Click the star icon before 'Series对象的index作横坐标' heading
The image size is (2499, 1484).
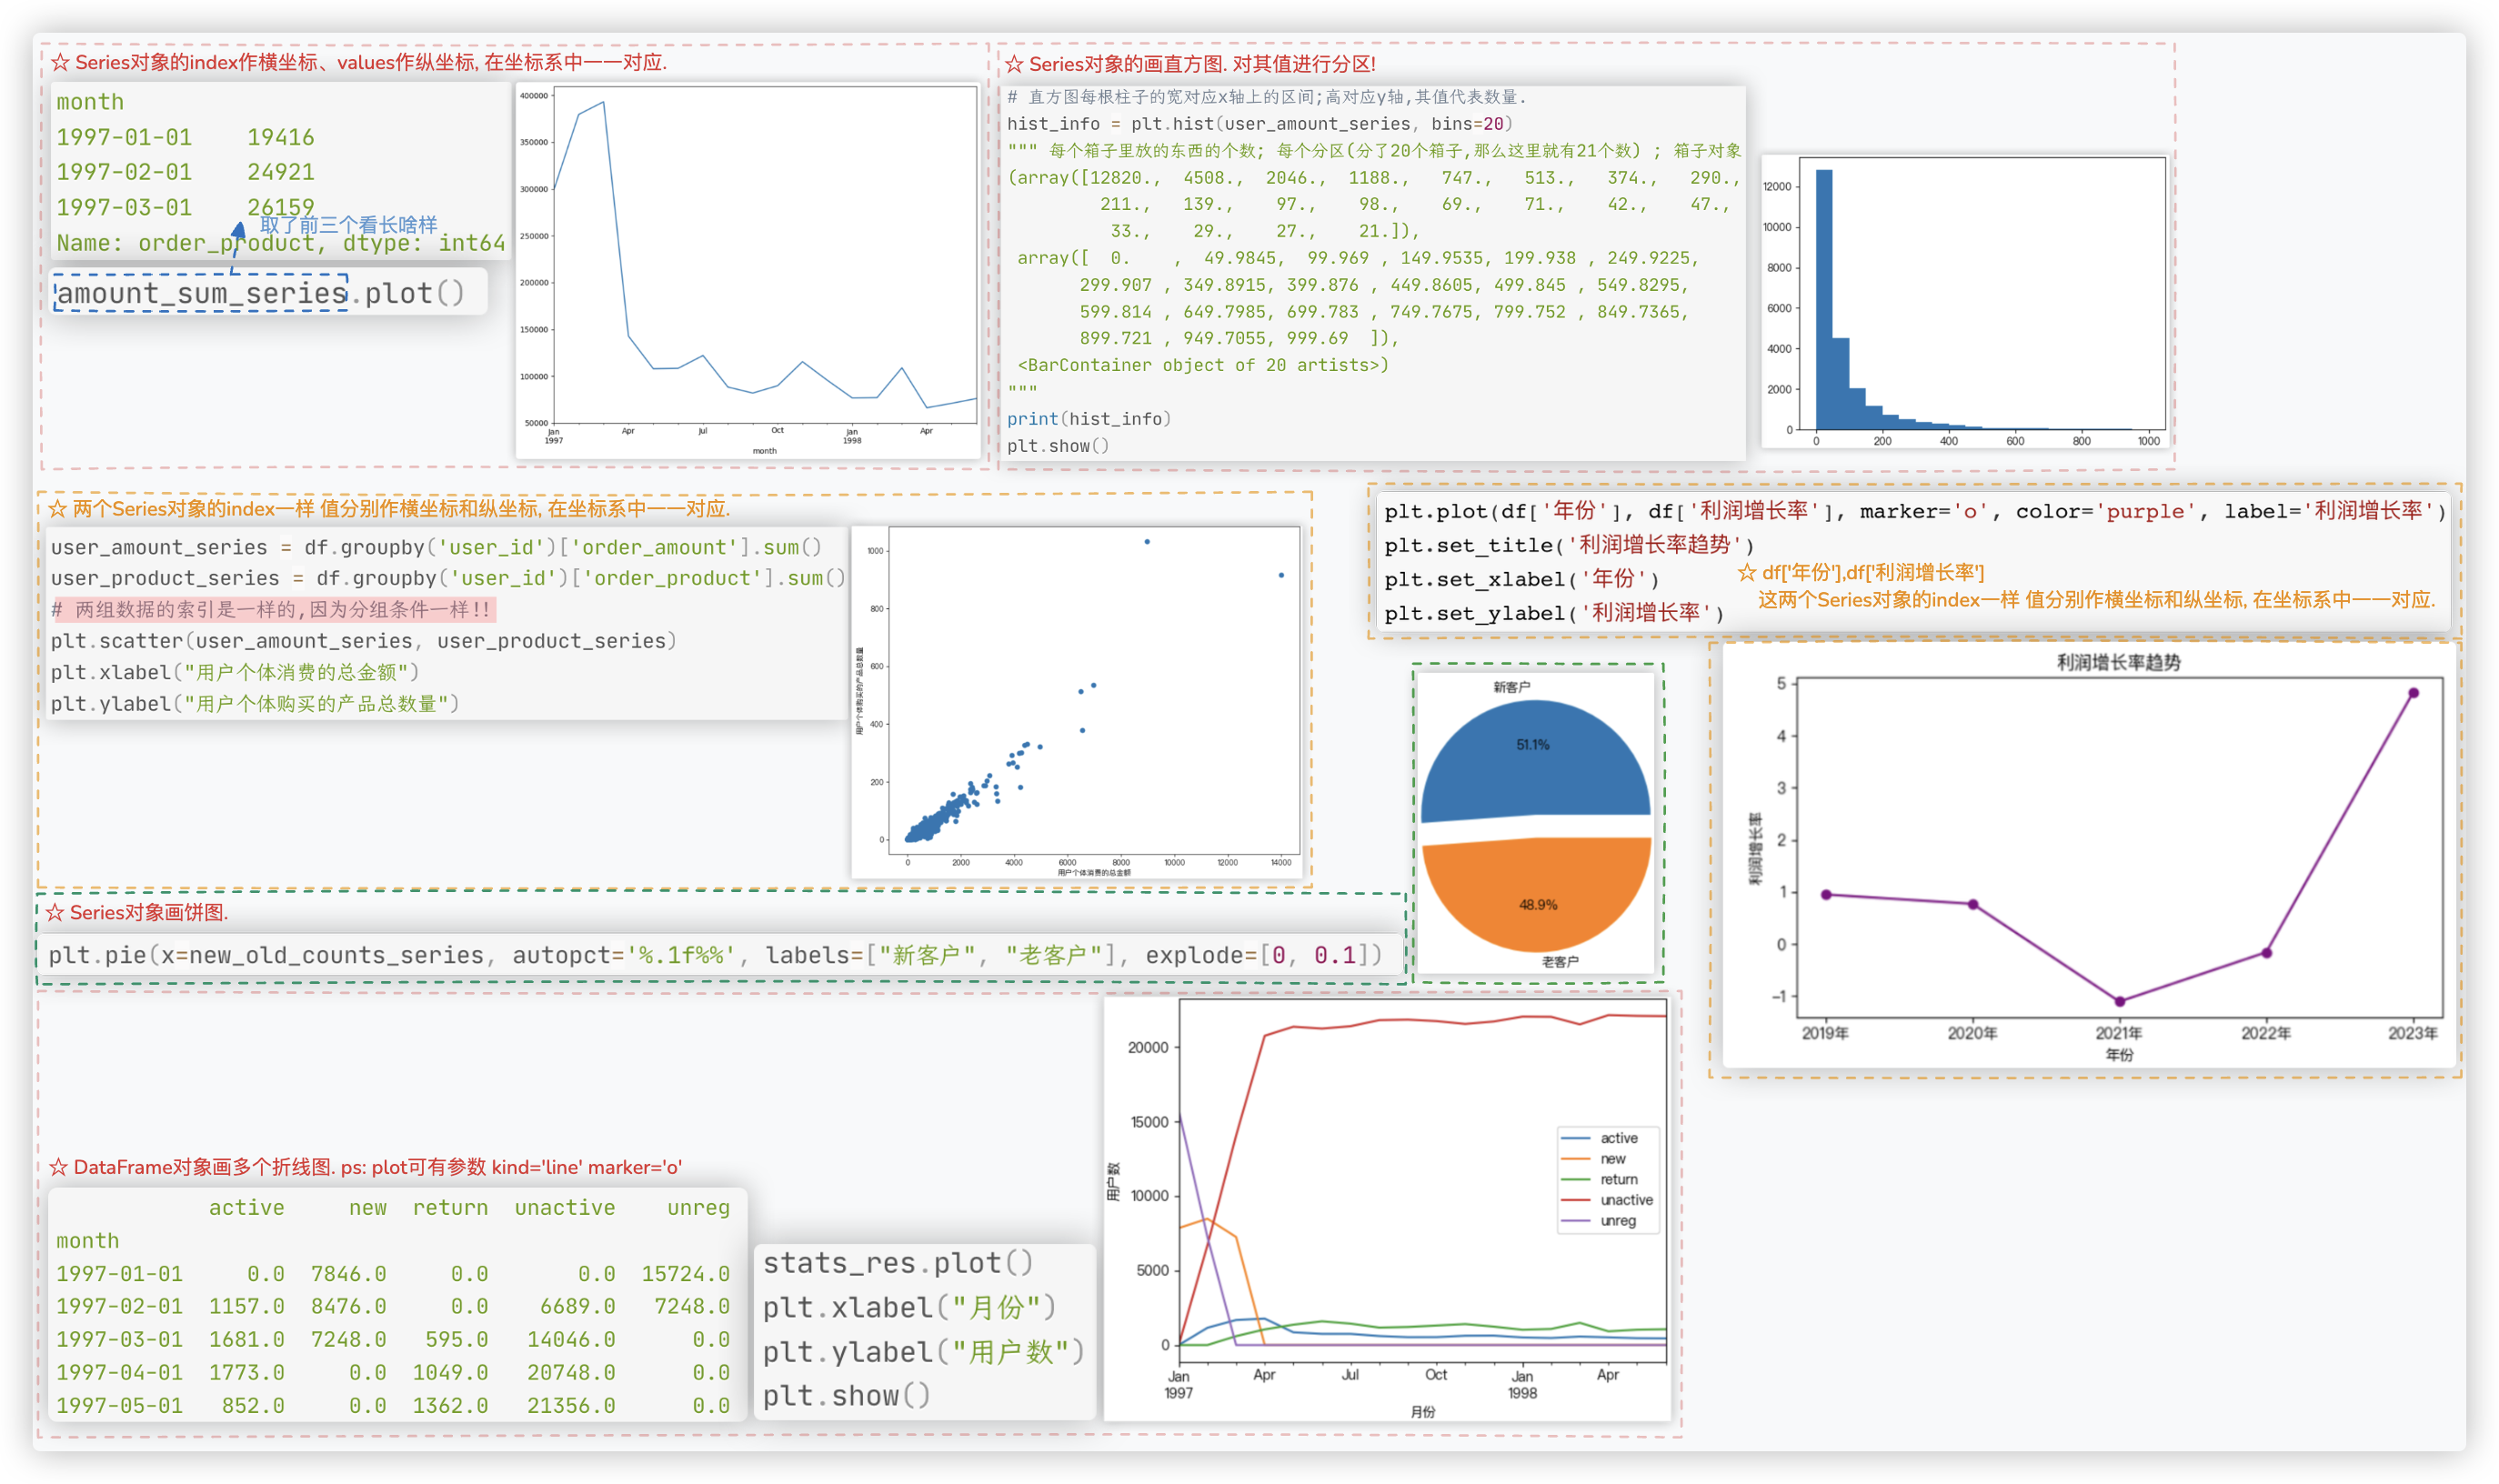pos(60,62)
